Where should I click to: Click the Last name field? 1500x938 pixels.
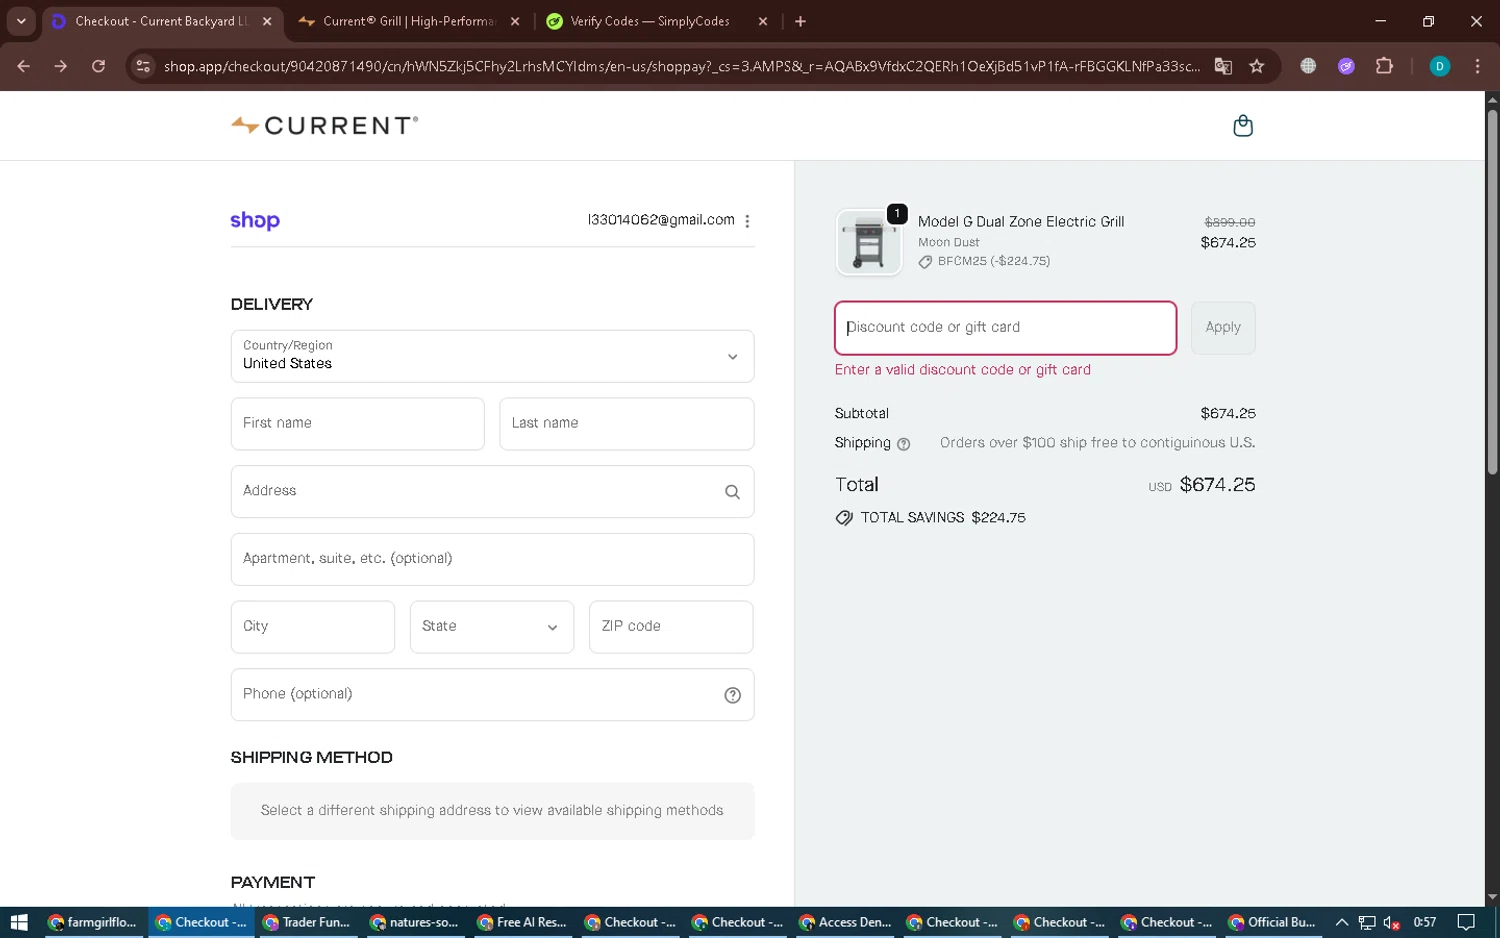[x=626, y=424]
